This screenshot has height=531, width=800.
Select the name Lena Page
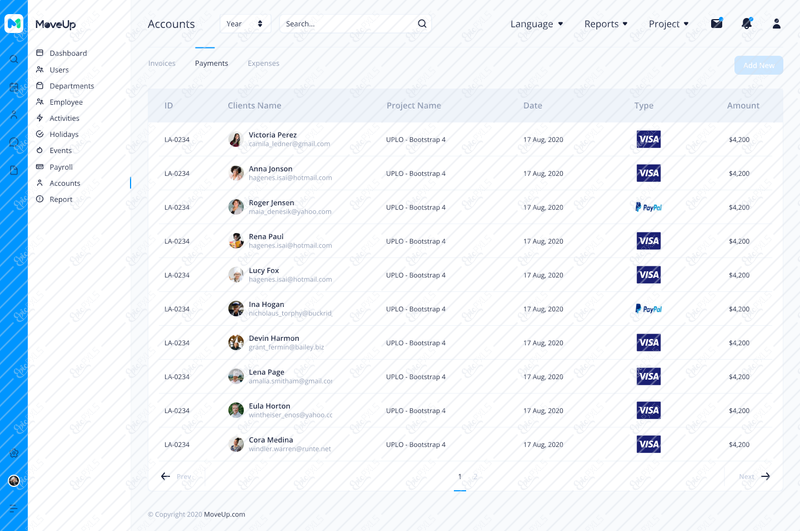click(266, 372)
